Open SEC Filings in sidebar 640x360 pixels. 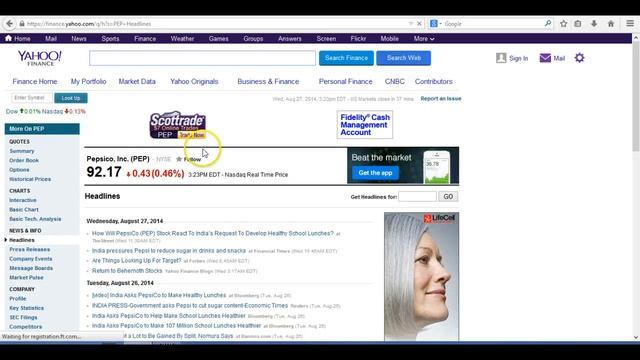23,318
